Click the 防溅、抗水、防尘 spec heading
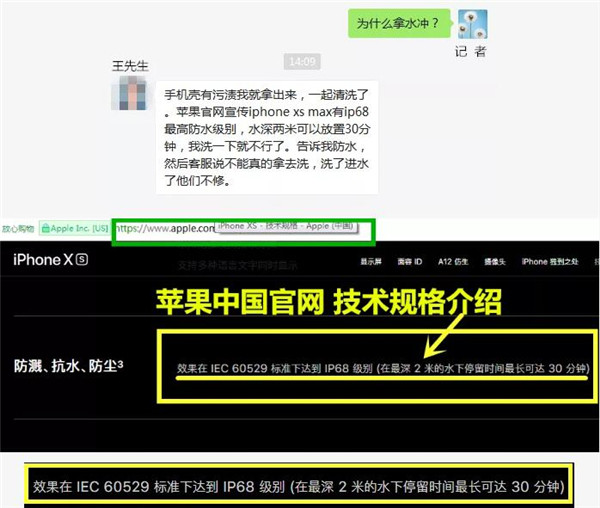The image size is (600, 508). coord(68,366)
